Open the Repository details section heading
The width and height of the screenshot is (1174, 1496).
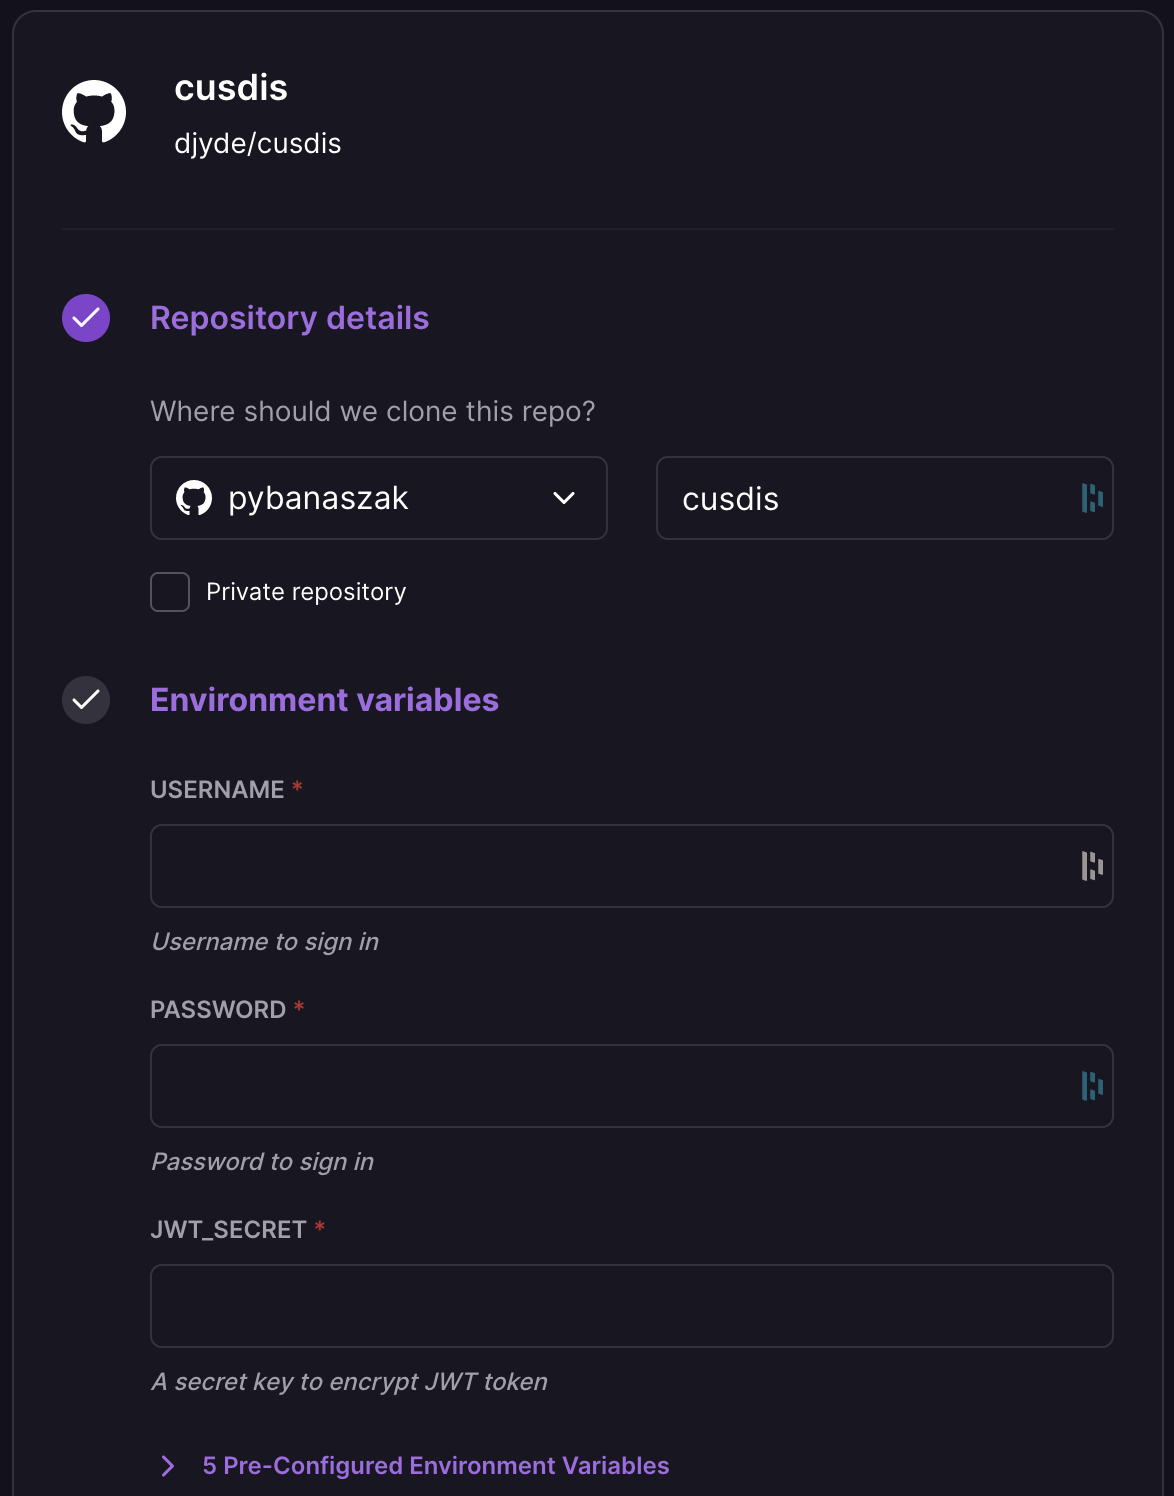(x=290, y=318)
